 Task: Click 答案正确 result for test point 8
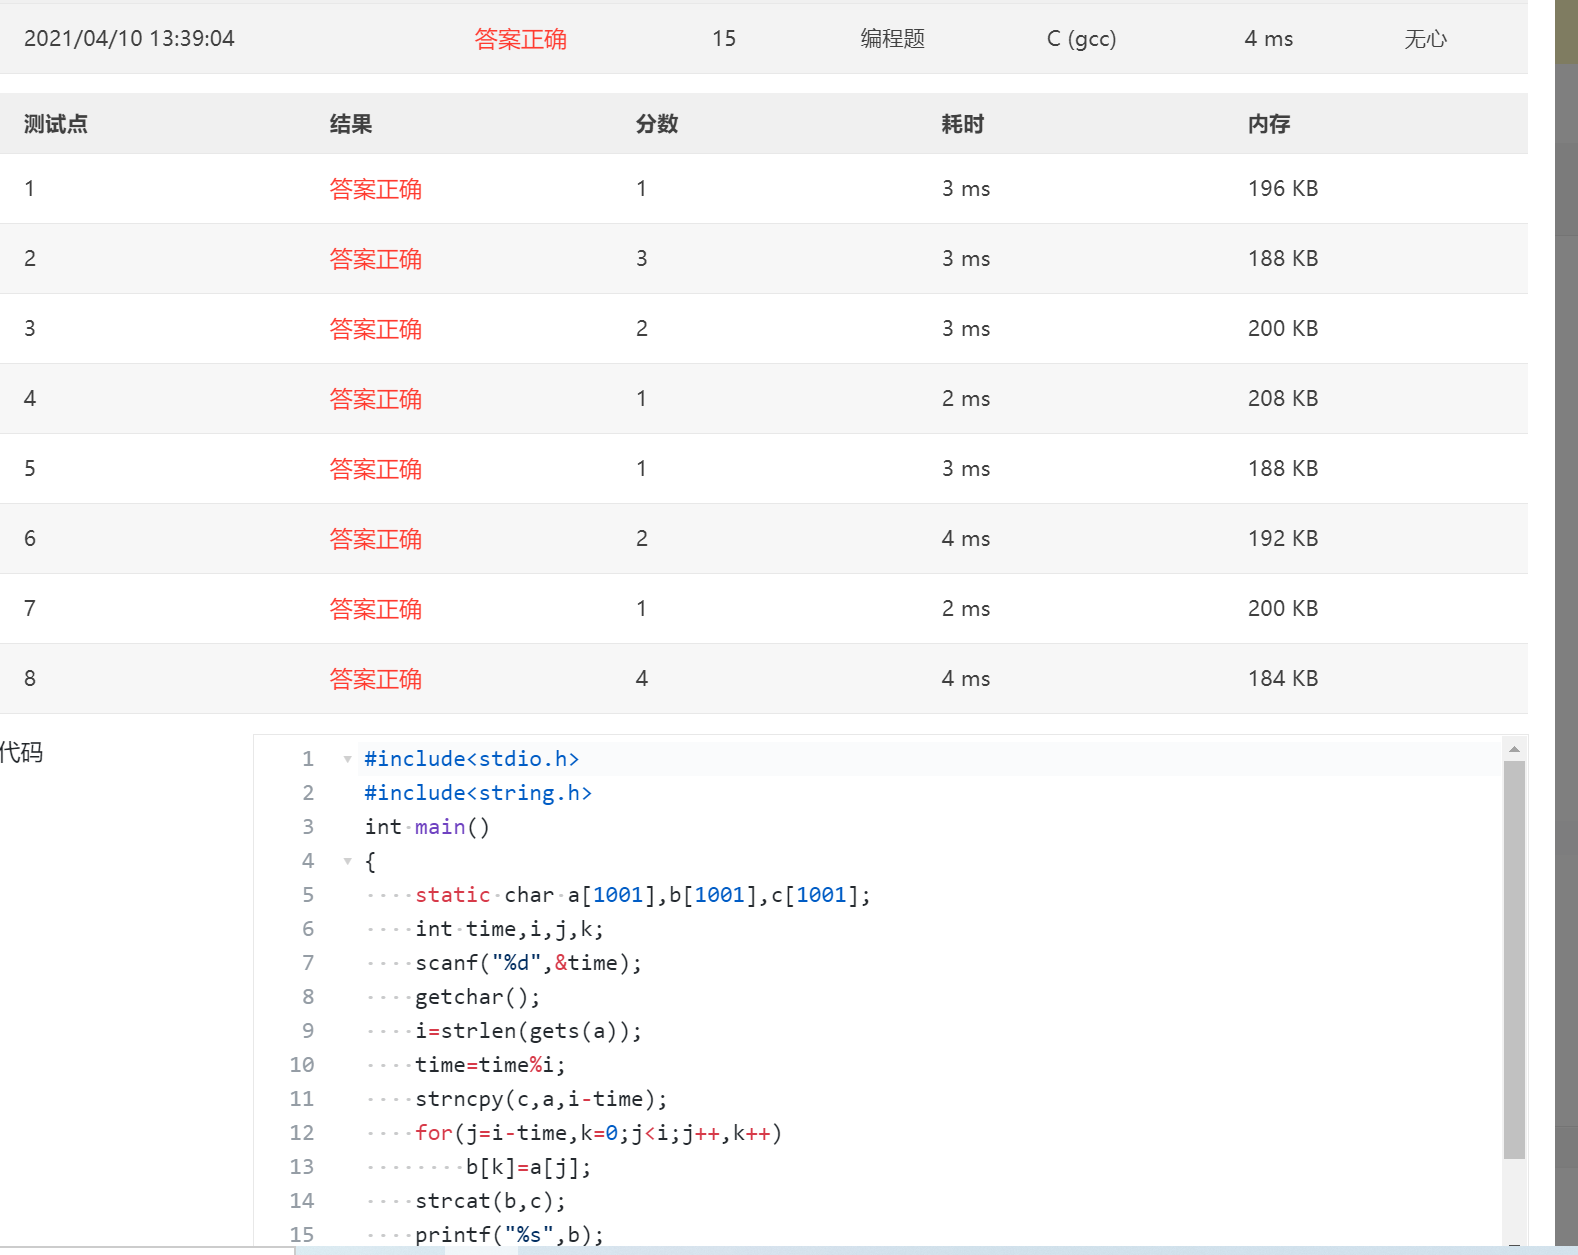click(376, 679)
